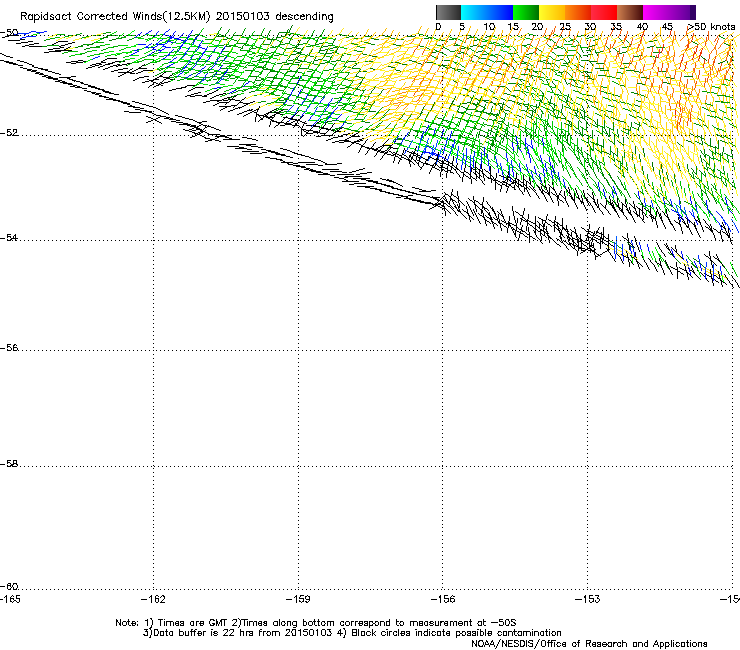Click the word 'descending' in the title
This screenshot has width=740, height=650.
tap(304, 17)
